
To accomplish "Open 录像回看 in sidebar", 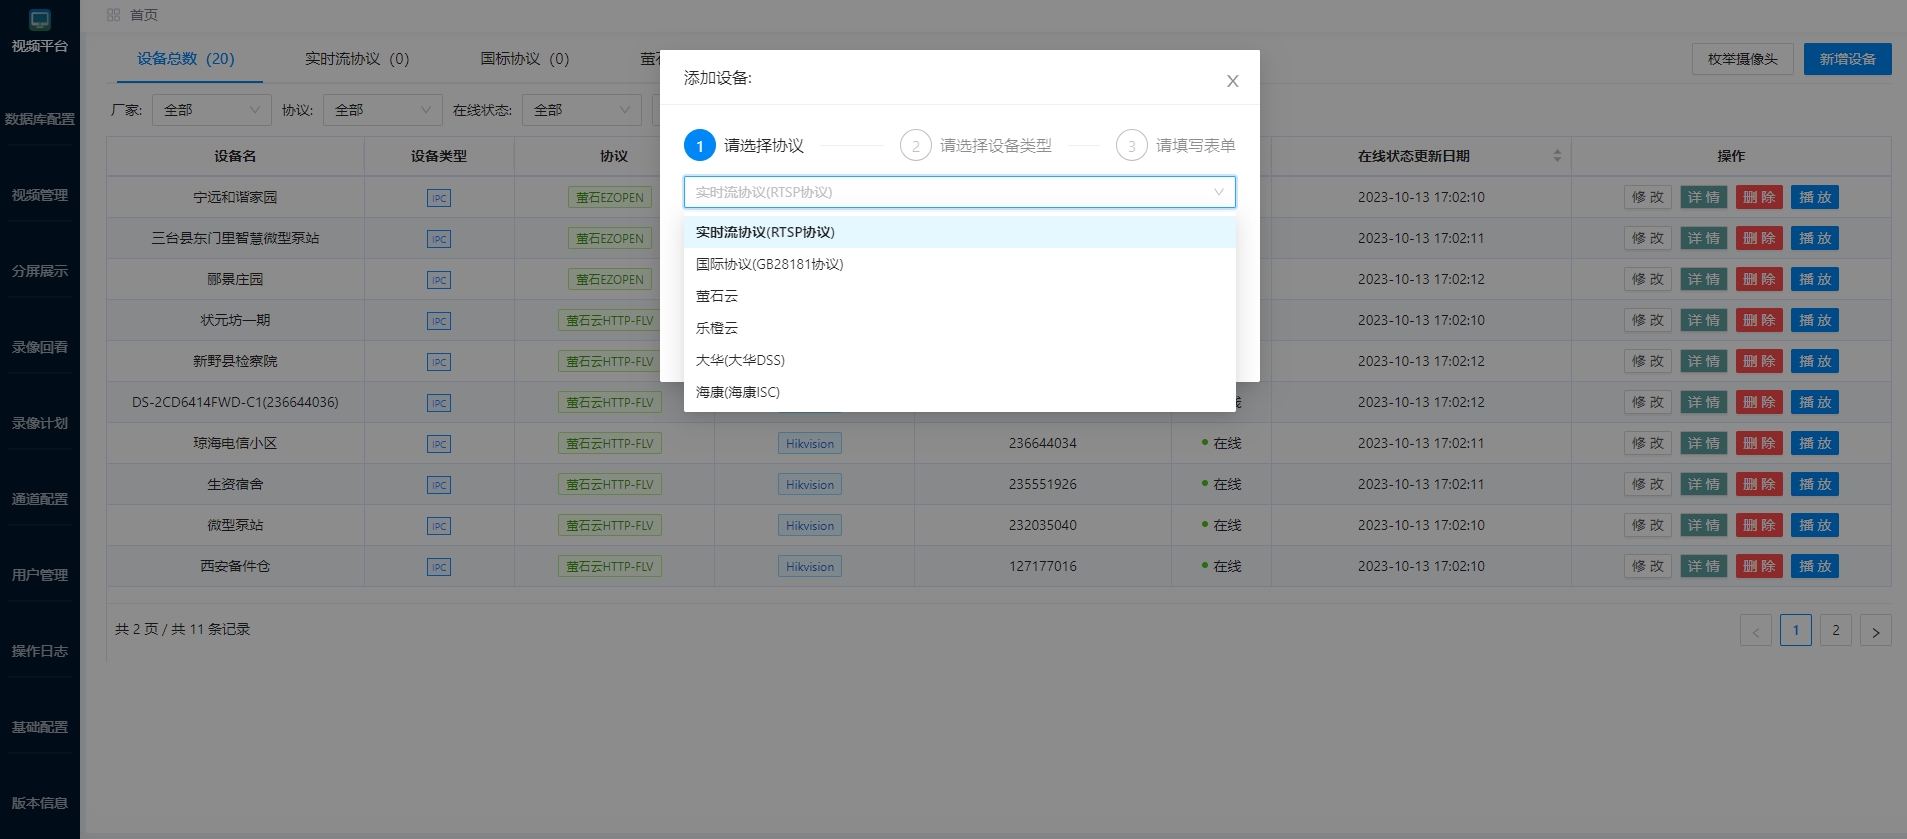I will (x=40, y=347).
